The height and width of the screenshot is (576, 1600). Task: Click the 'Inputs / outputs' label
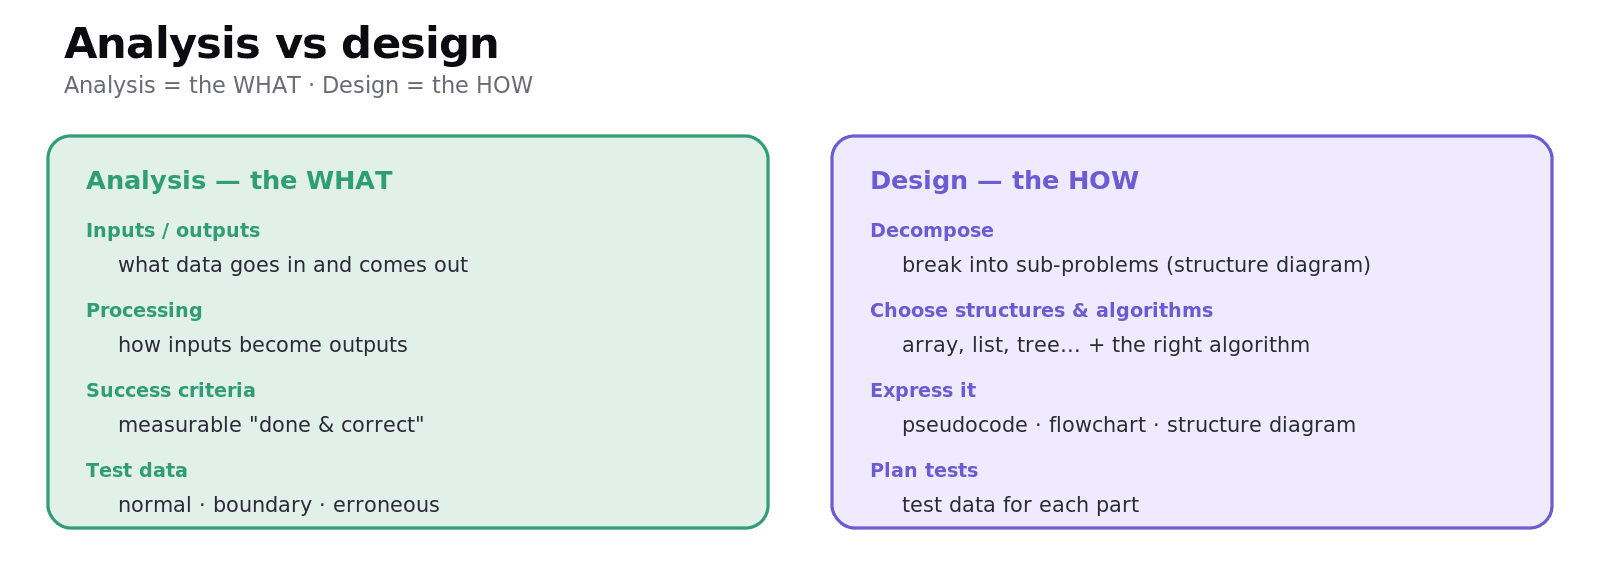coord(173,231)
